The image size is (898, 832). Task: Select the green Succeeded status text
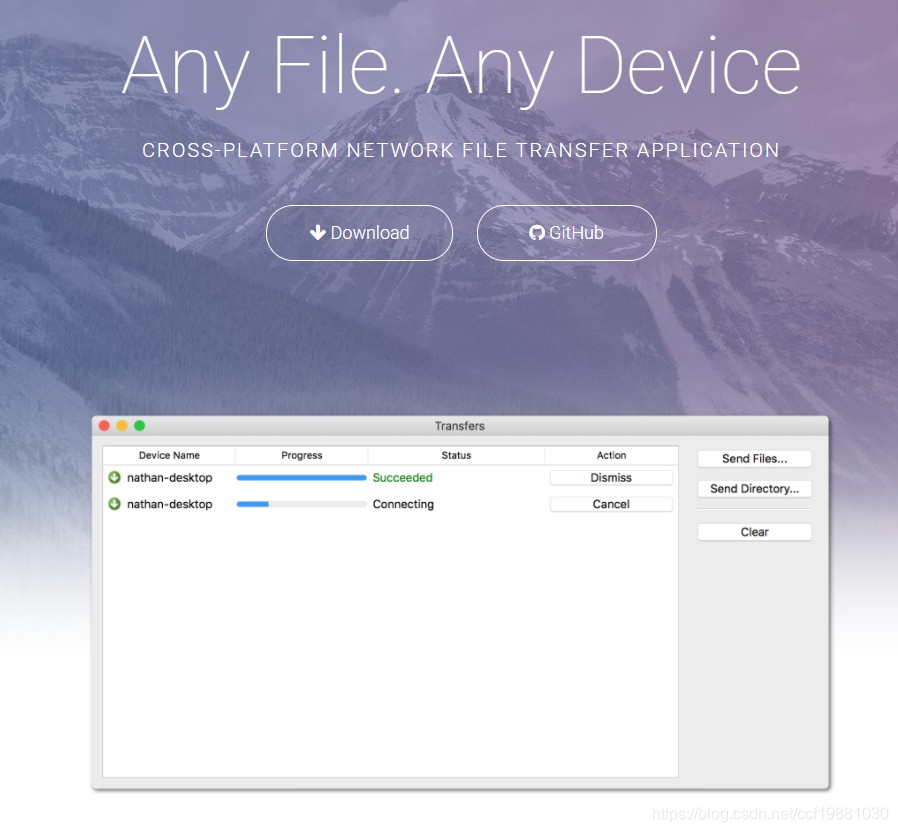(x=403, y=478)
